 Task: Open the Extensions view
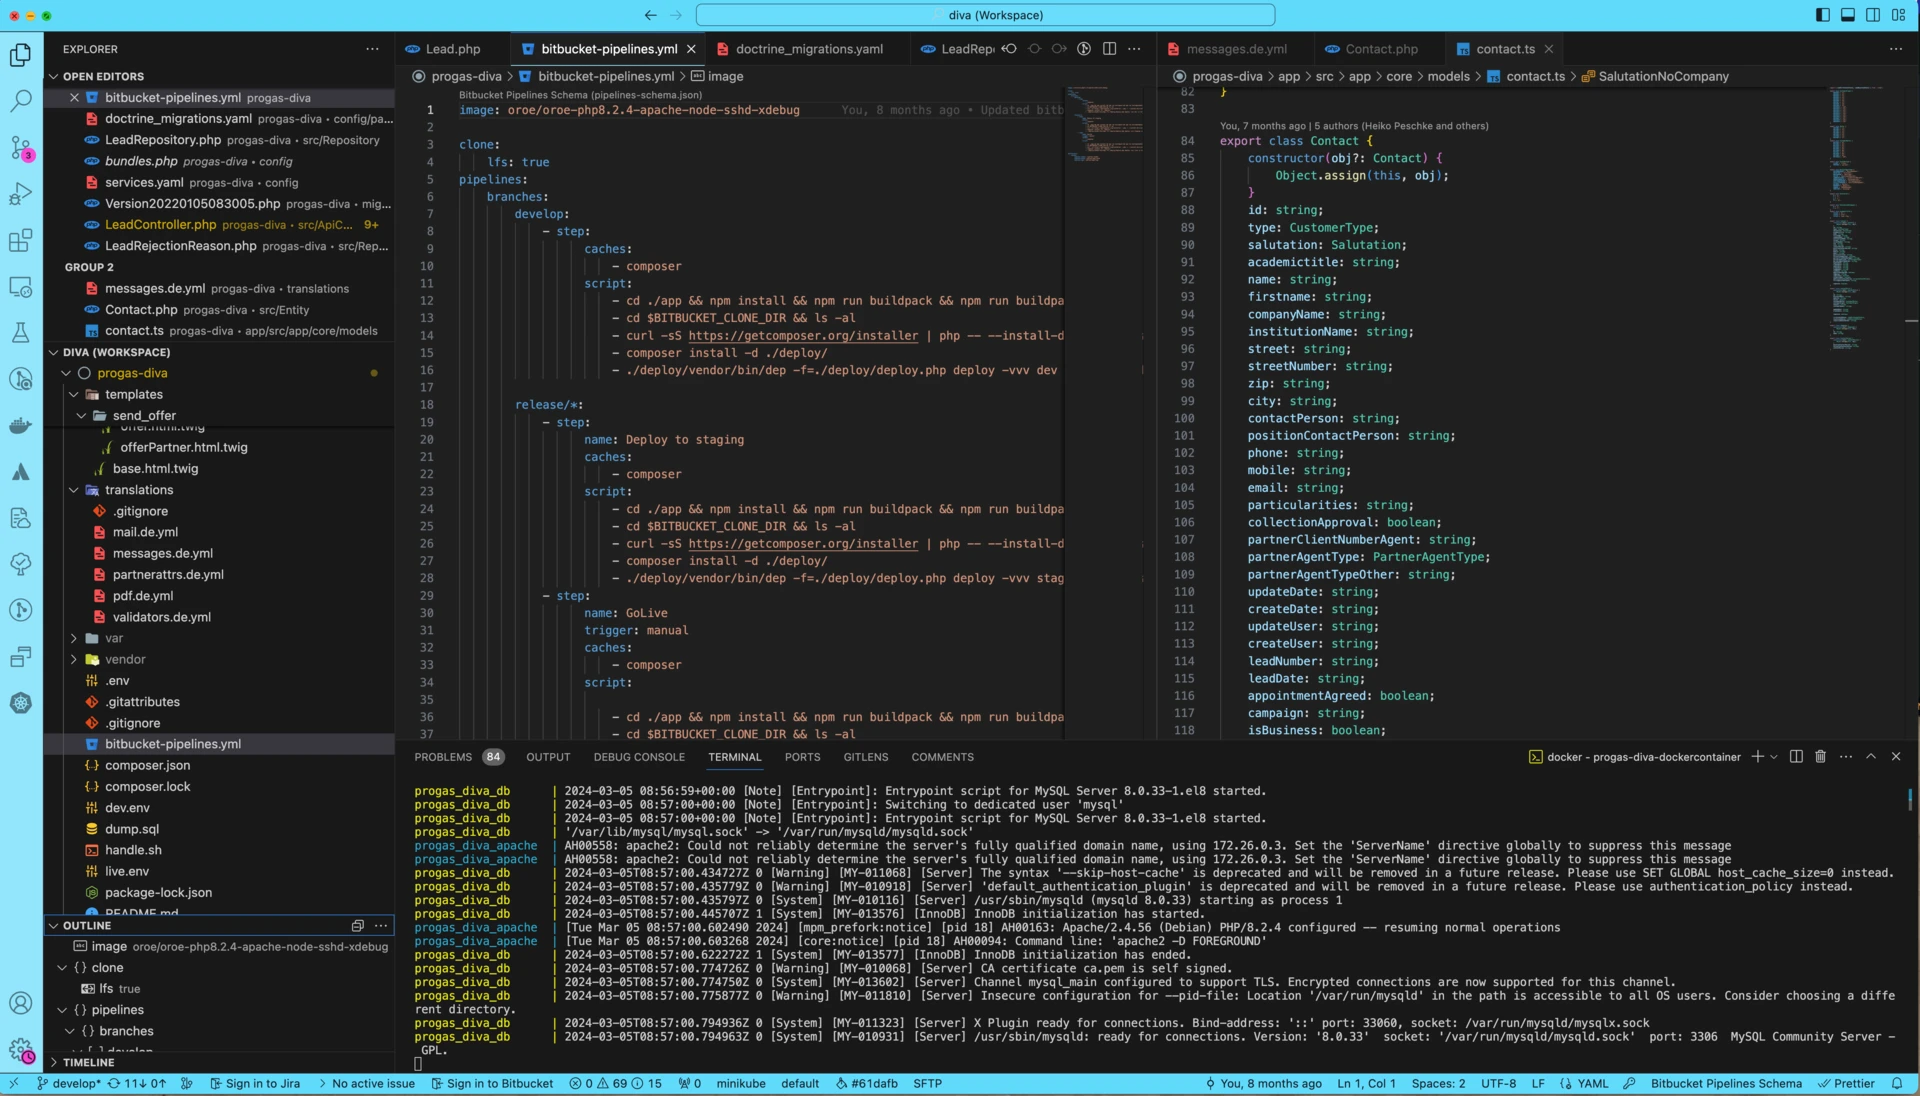tap(20, 240)
